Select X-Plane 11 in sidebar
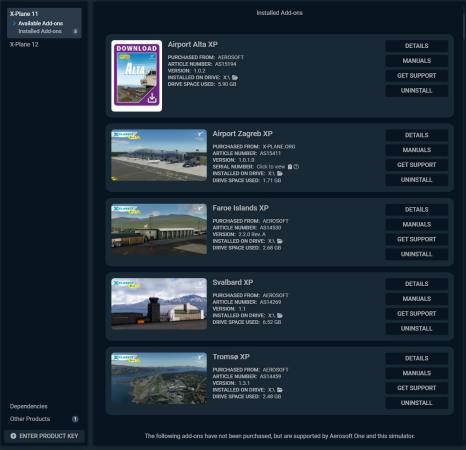The width and height of the screenshot is (466, 450). 24,14
